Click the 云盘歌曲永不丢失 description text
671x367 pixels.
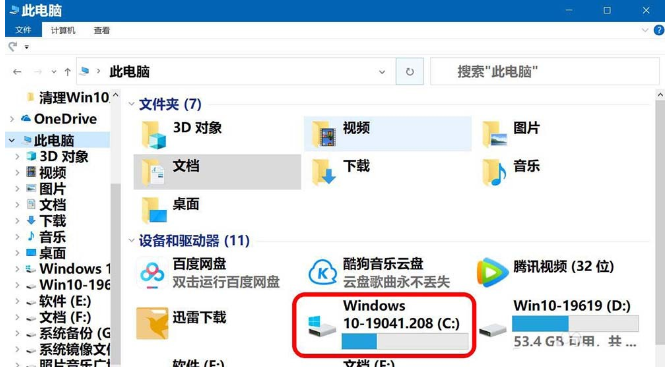coord(396,282)
